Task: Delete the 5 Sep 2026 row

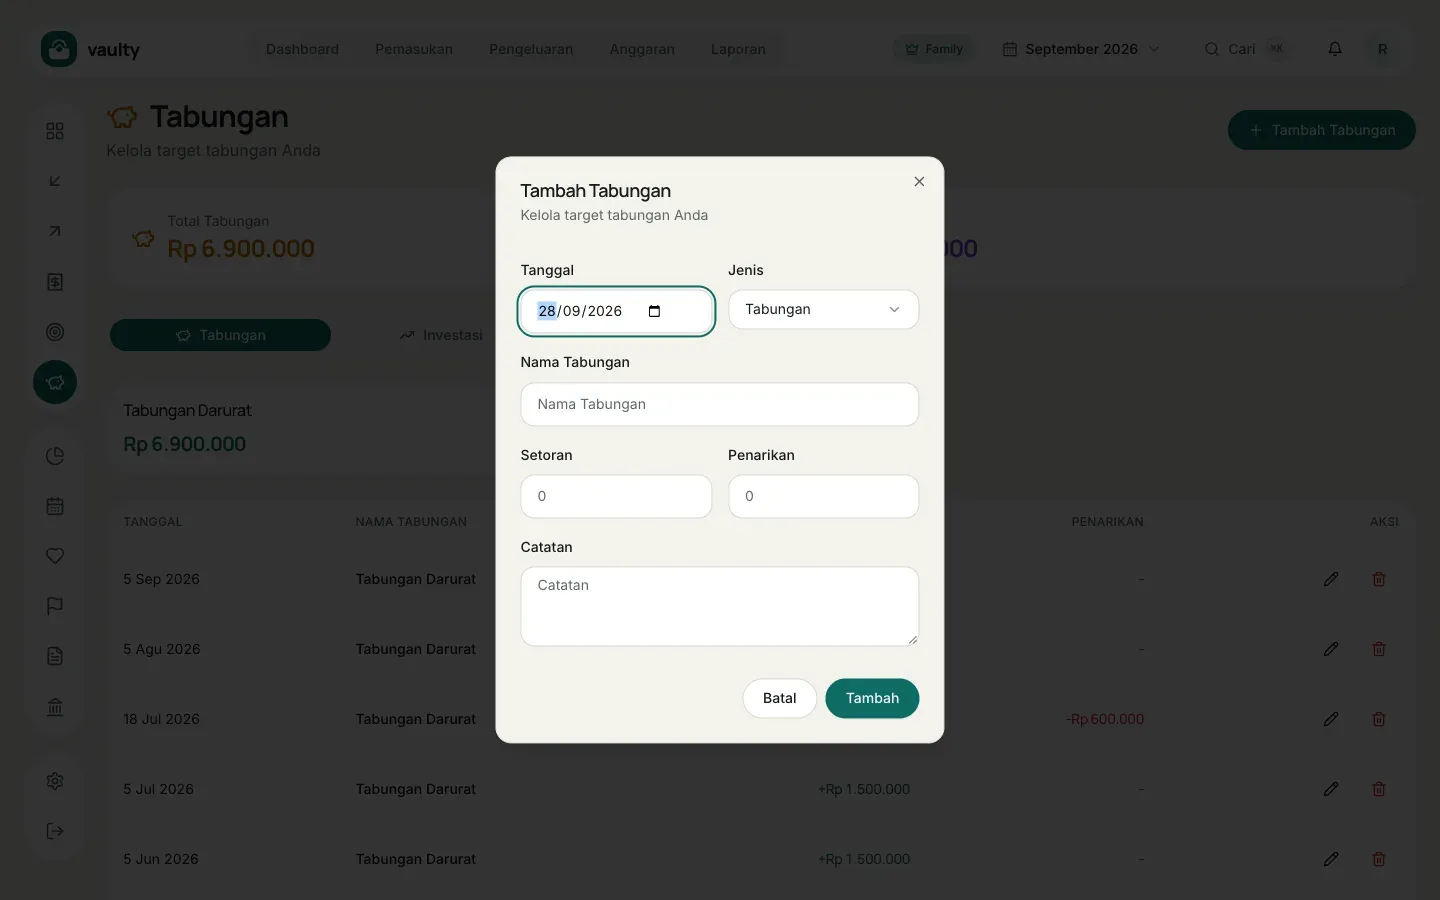Action: [1379, 579]
